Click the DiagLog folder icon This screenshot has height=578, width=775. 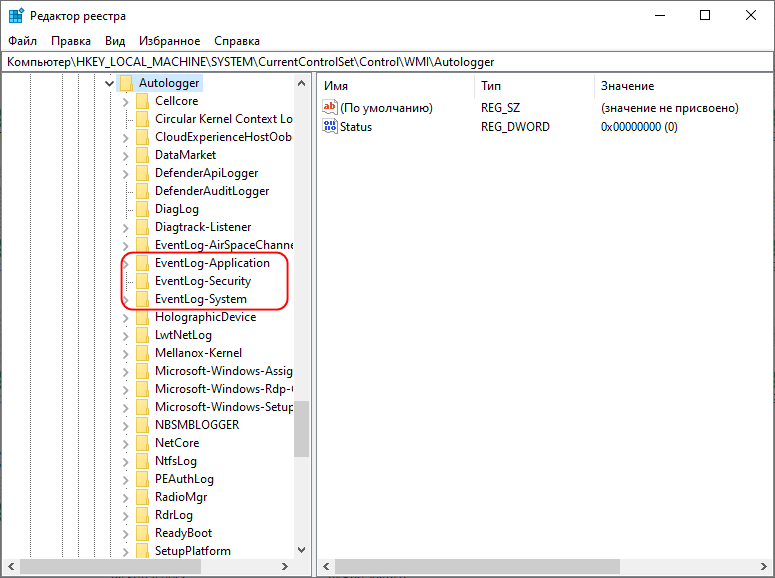pyautogui.click(x=142, y=209)
